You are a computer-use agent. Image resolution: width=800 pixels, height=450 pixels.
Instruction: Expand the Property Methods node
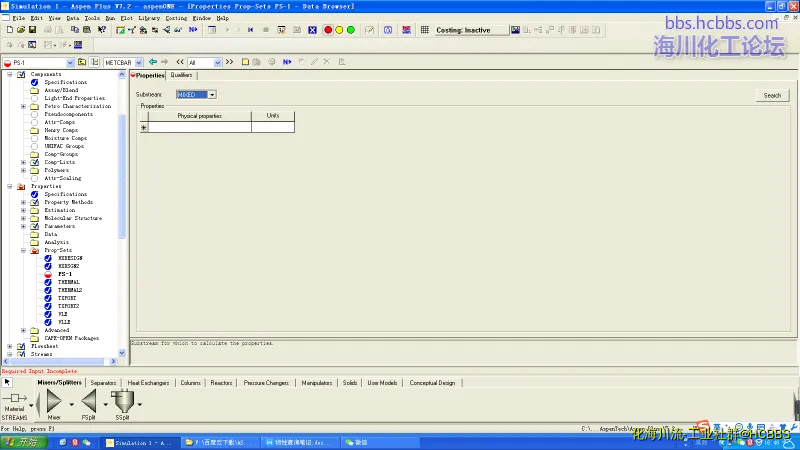pos(23,203)
